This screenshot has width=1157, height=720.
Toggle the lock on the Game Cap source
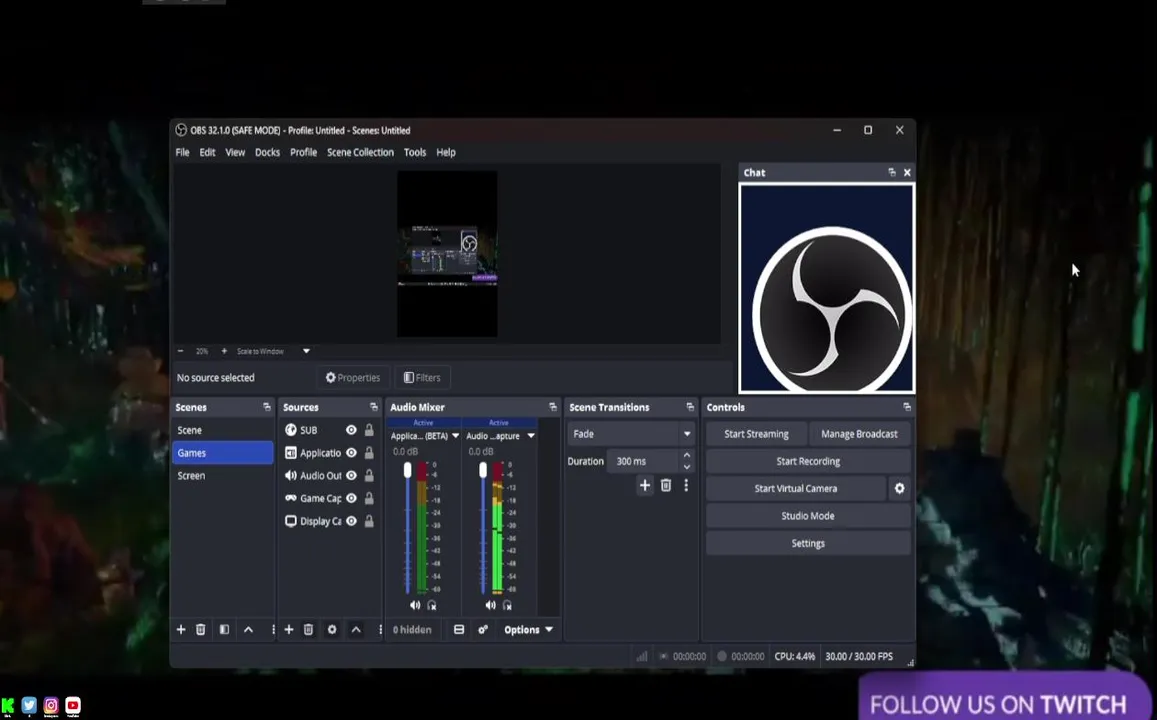tap(369, 499)
